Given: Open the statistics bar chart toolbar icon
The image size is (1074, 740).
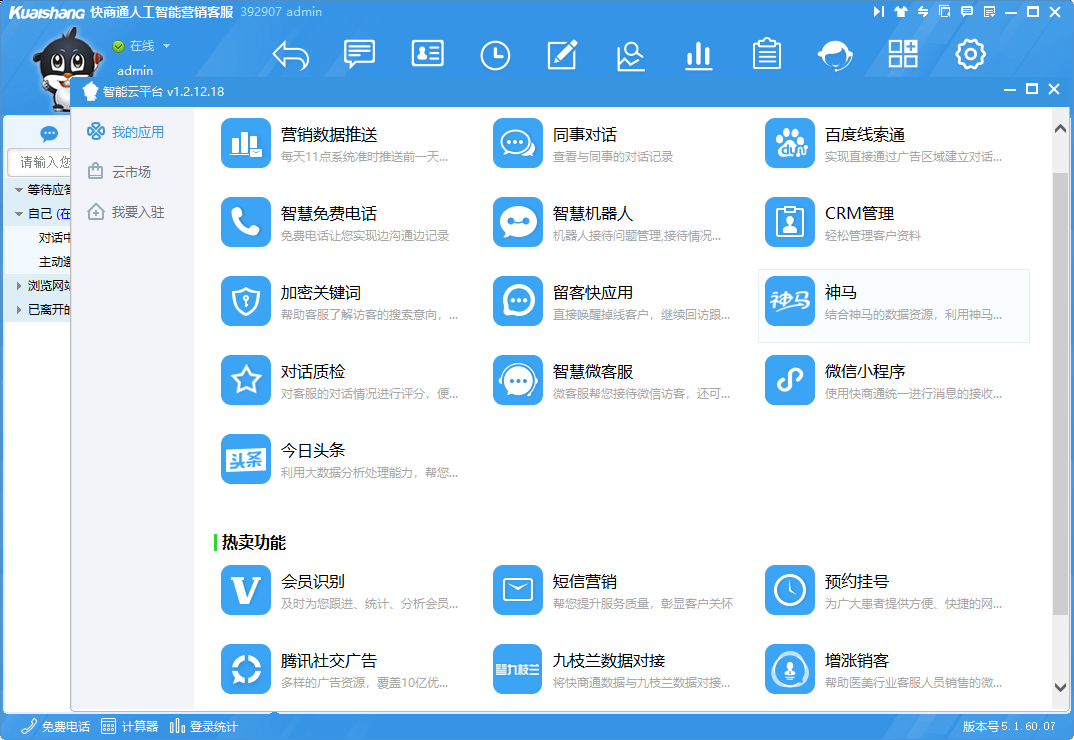Looking at the screenshot, I should pyautogui.click(x=698, y=55).
